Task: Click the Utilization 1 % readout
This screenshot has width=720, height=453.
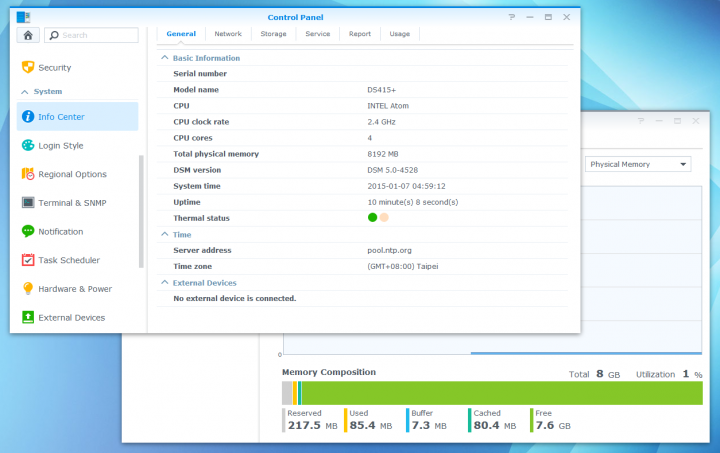Action: coord(669,375)
